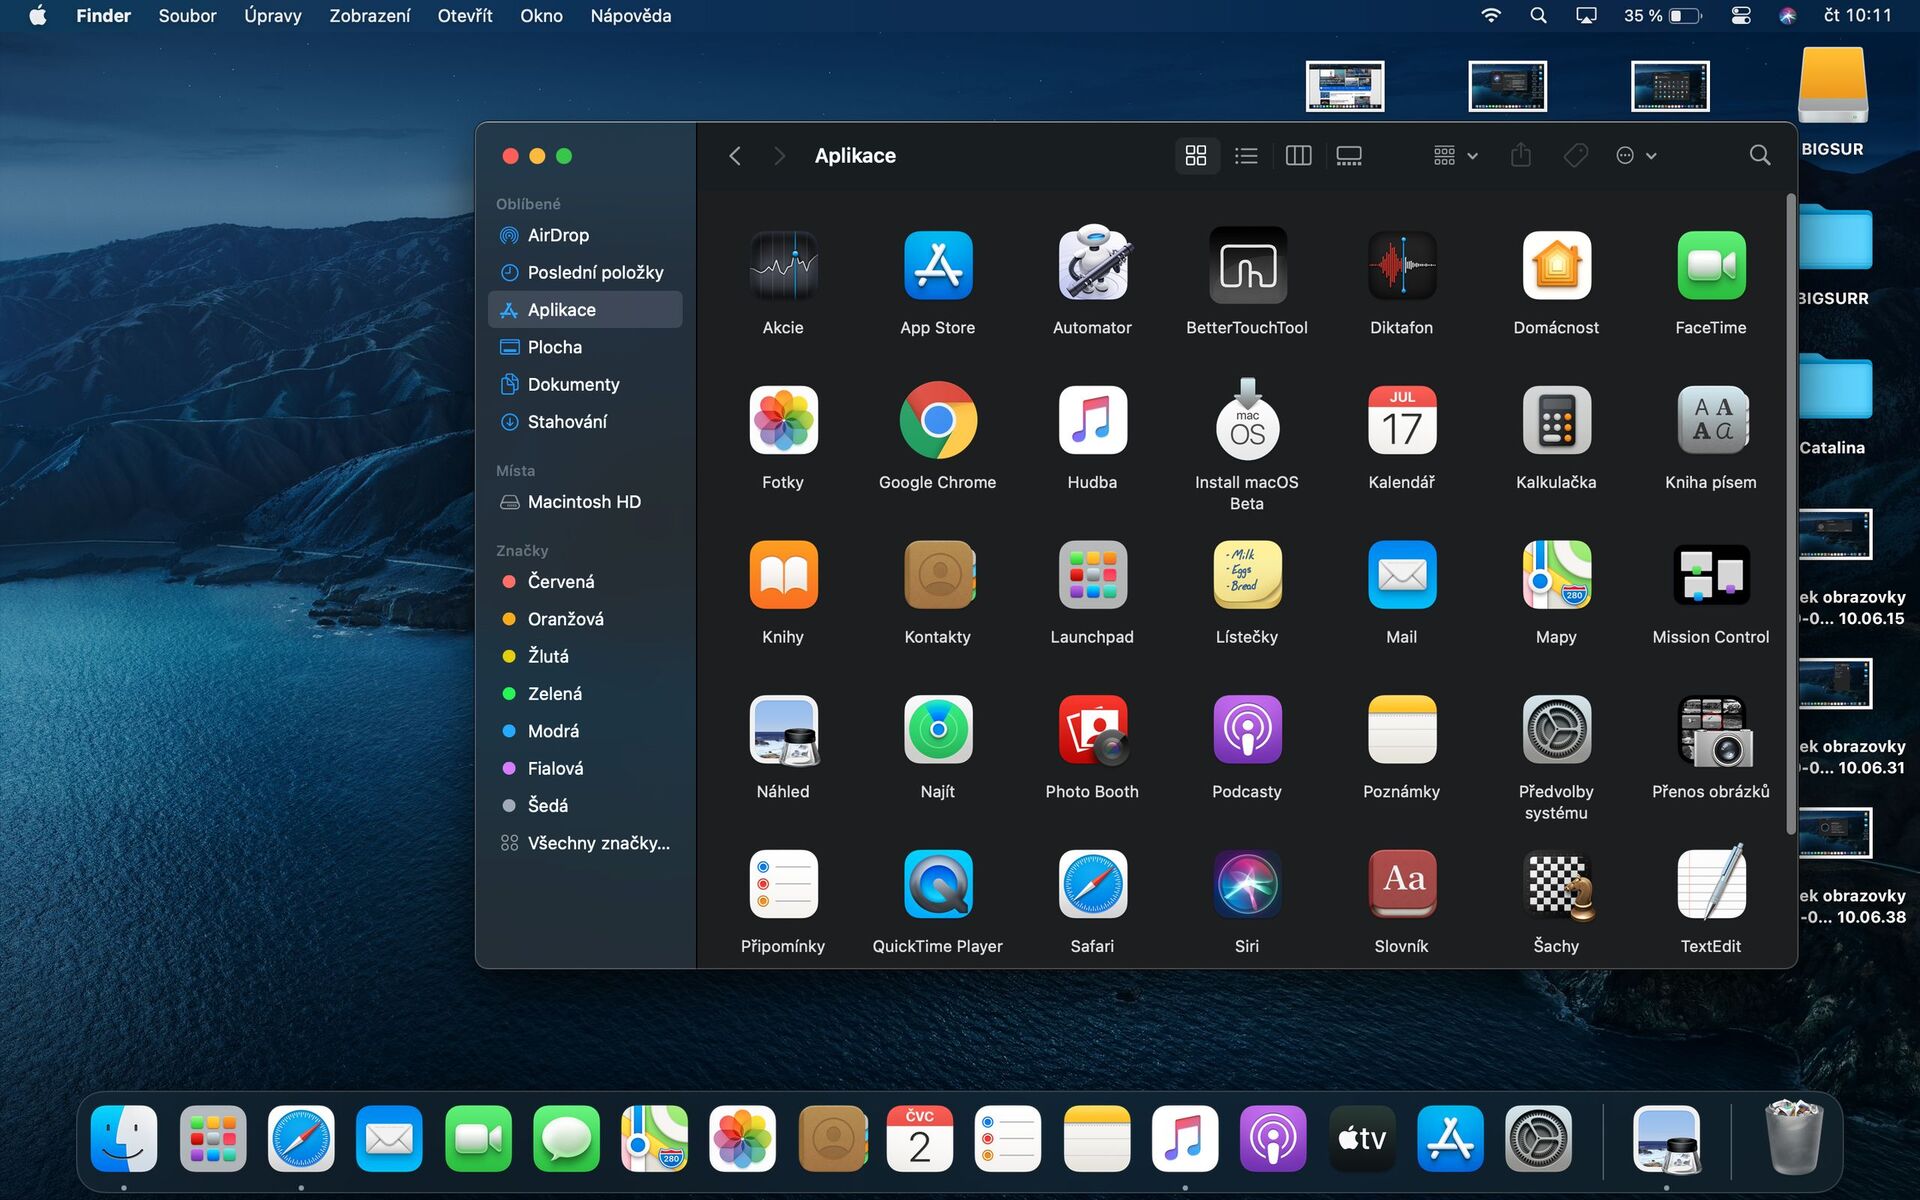
Task: Open the search icon in the Finder toolbar
Action: coord(1760,155)
